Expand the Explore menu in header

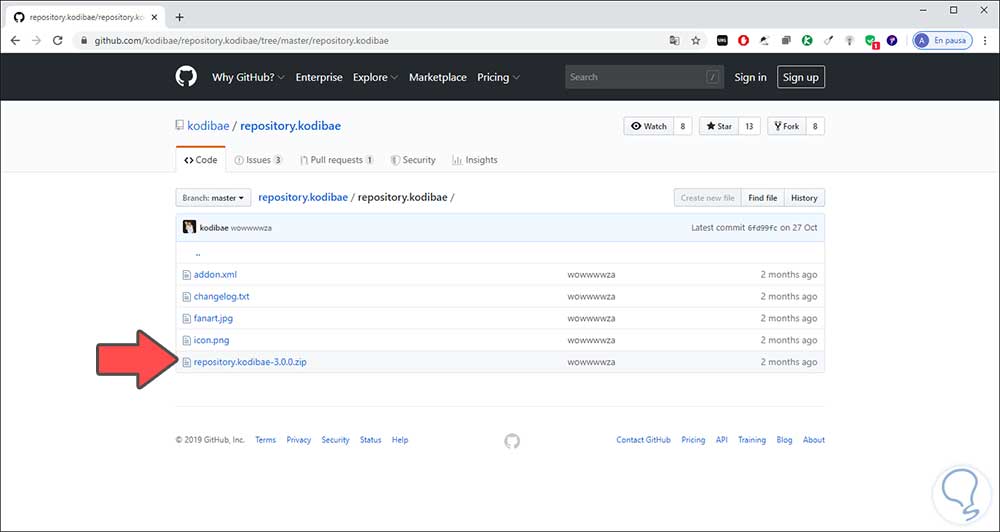tap(375, 77)
